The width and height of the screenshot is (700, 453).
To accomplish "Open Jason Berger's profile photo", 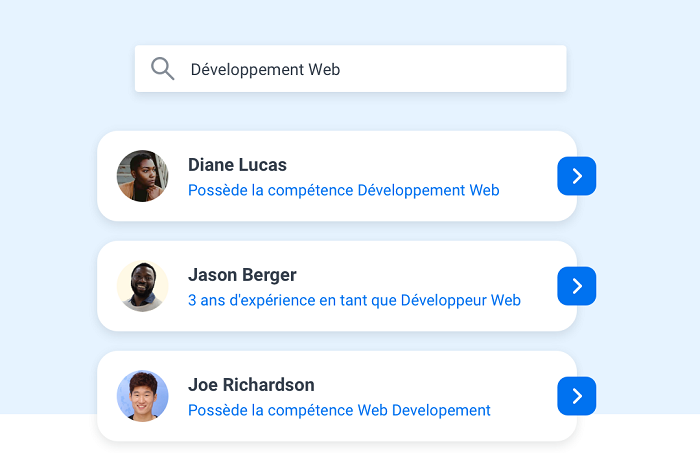I will click(142, 286).
